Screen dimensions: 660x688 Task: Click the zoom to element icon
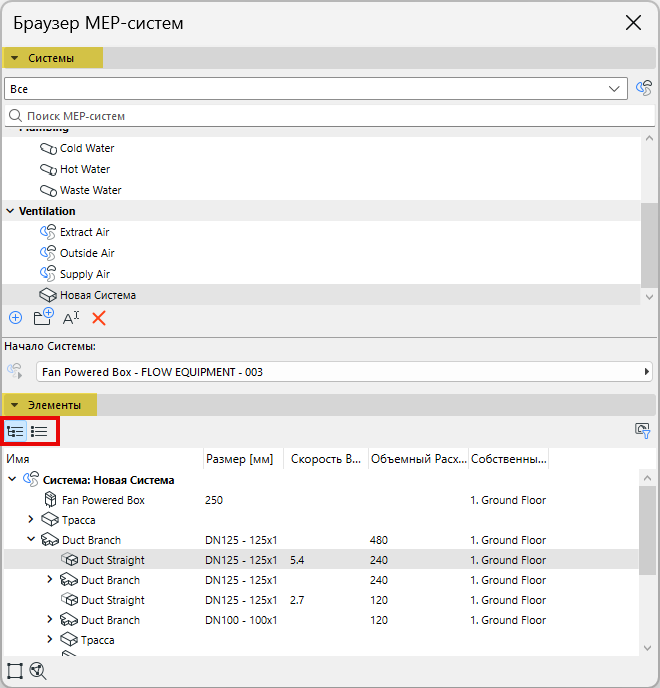click(x=38, y=671)
